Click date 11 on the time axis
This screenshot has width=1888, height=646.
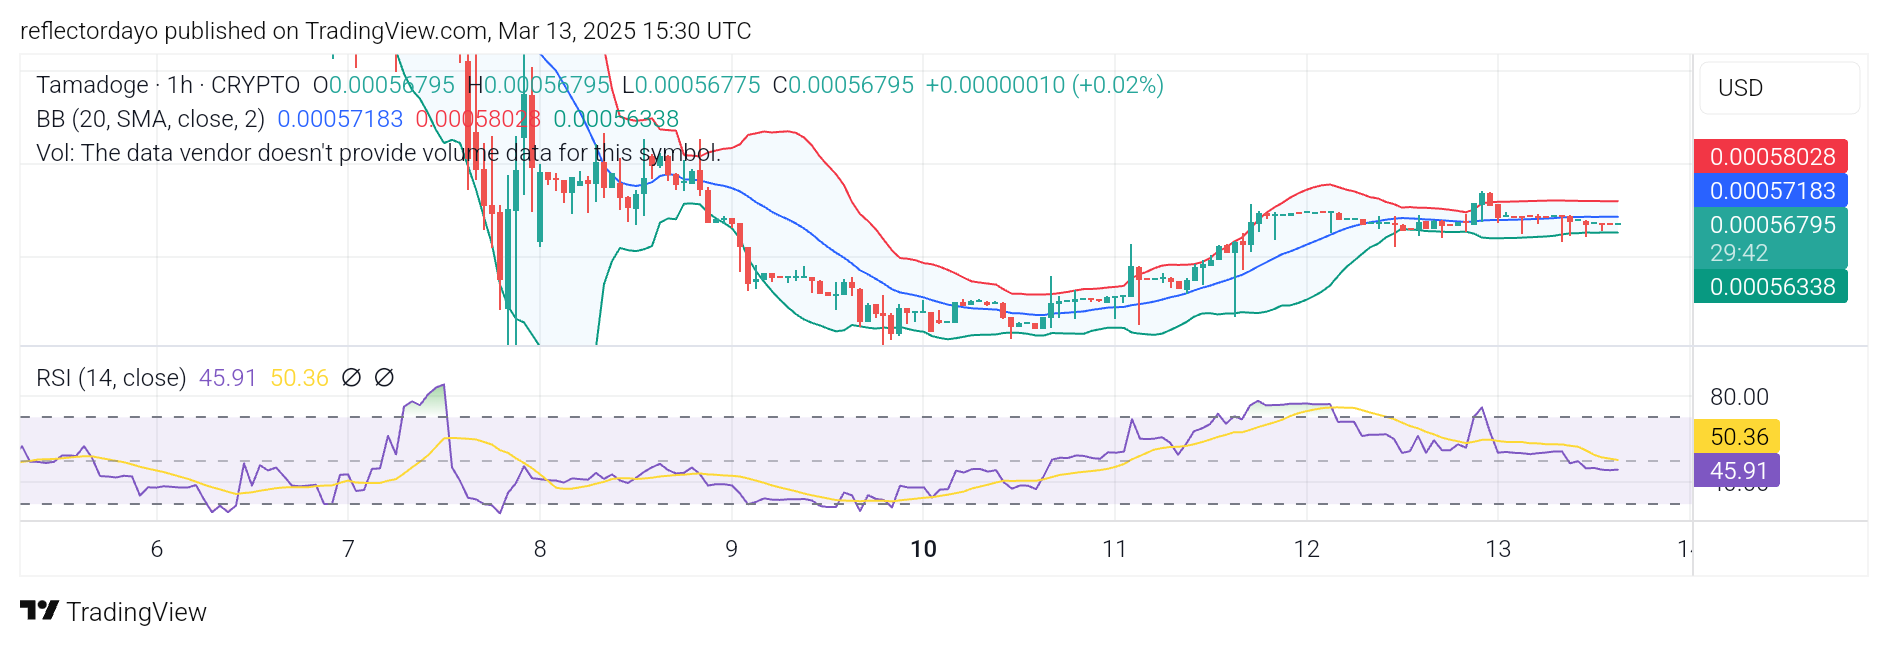coord(1115,549)
